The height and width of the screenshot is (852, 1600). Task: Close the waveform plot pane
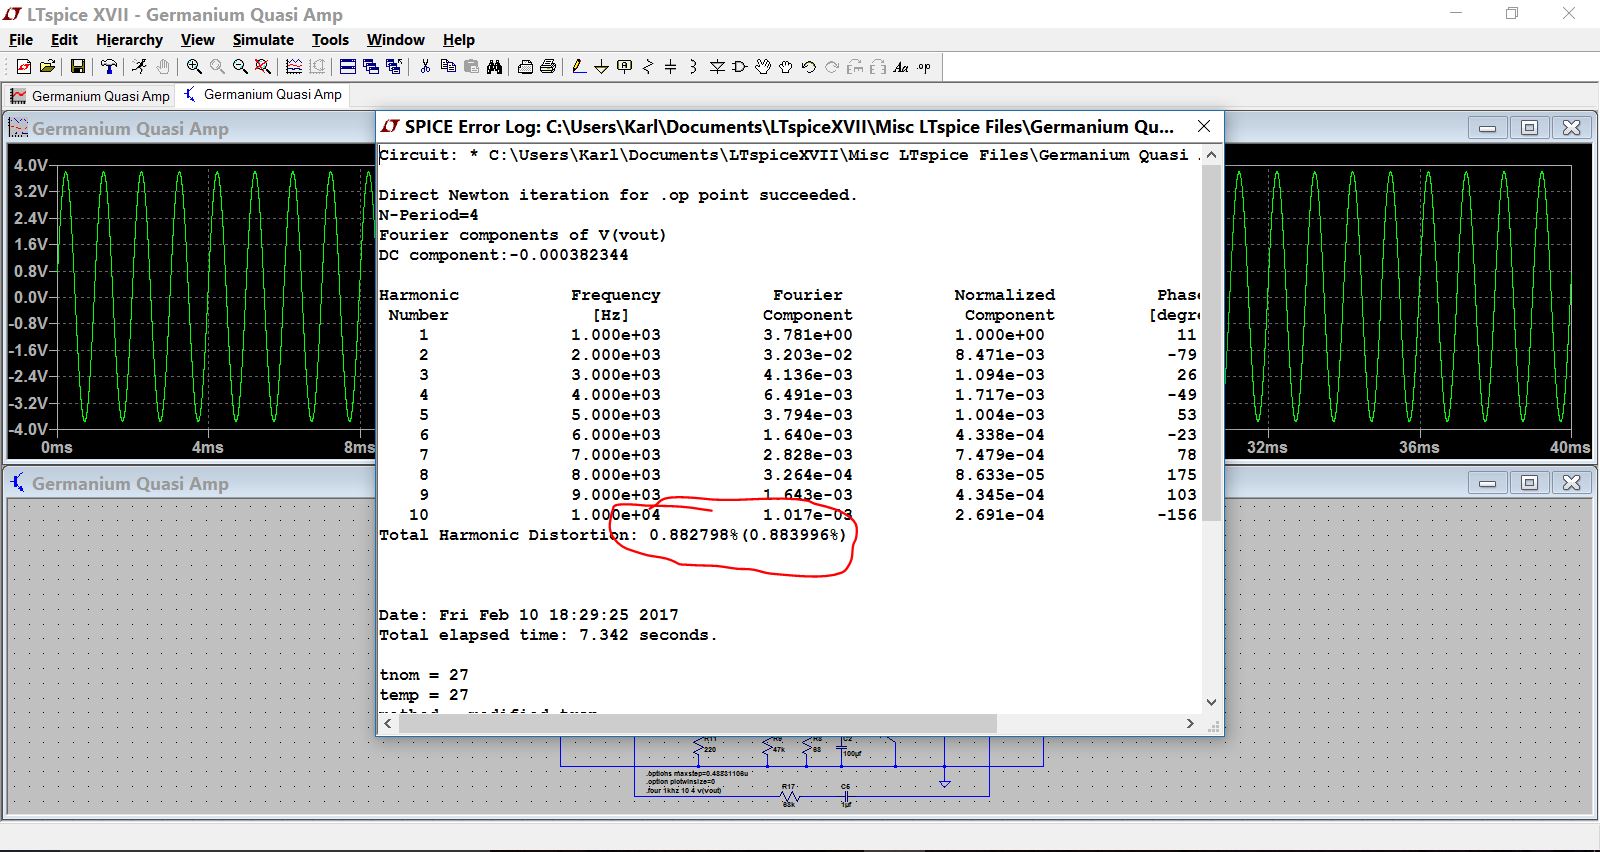(x=1571, y=128)
